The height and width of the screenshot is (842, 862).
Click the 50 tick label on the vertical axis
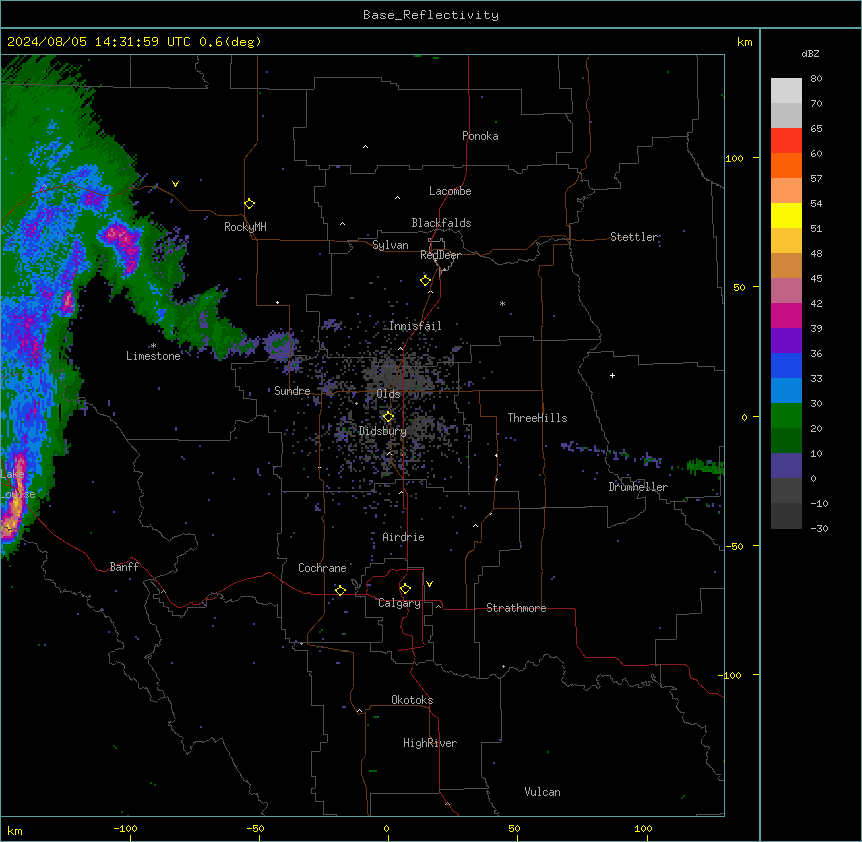[739, 287]
